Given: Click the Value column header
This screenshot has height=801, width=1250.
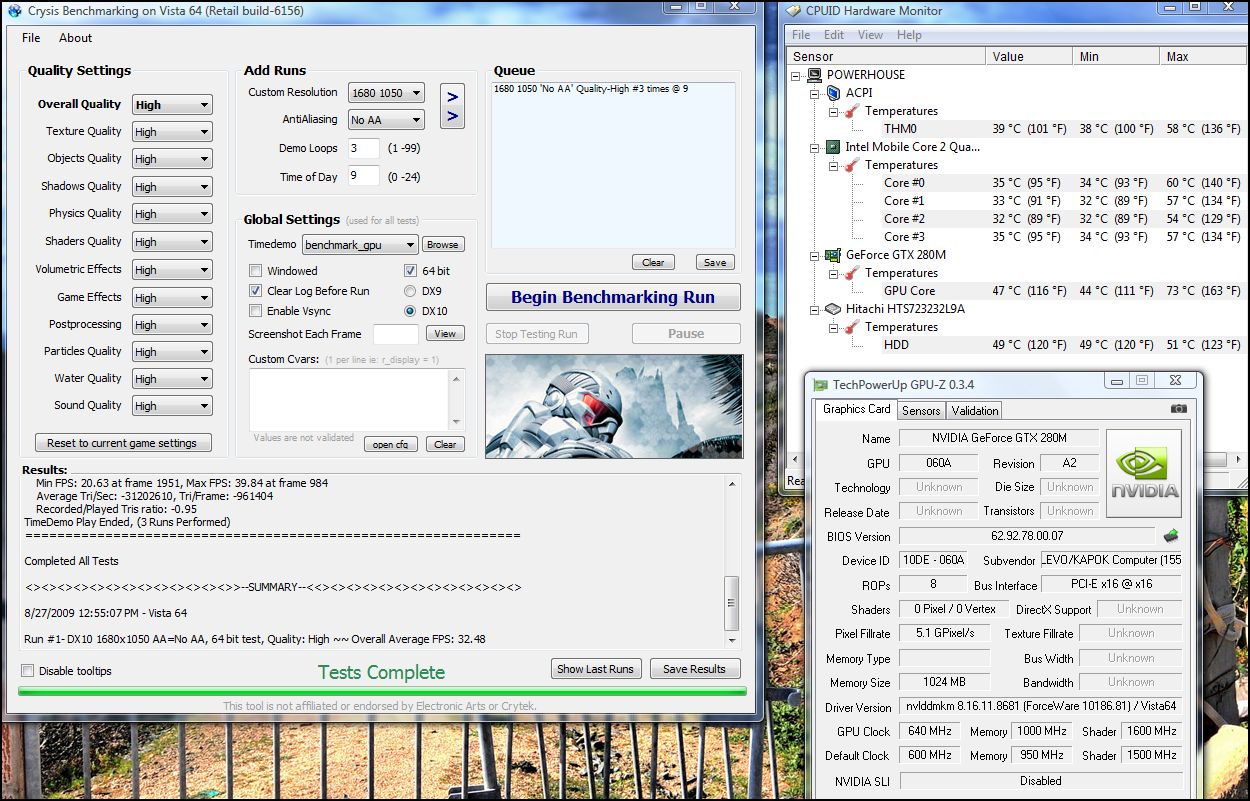Looking at the screenshot, I should [1030, 57].
